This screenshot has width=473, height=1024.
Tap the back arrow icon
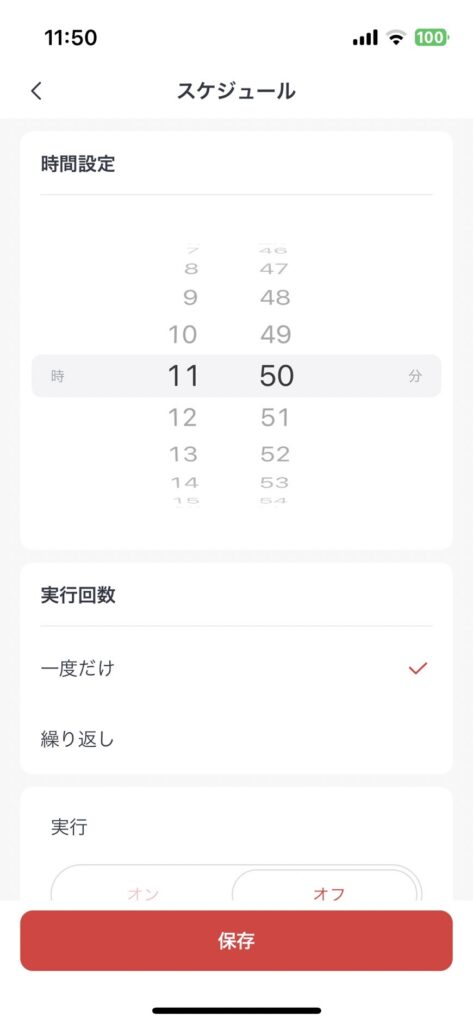pyautogui.click(x=37, y=91)
